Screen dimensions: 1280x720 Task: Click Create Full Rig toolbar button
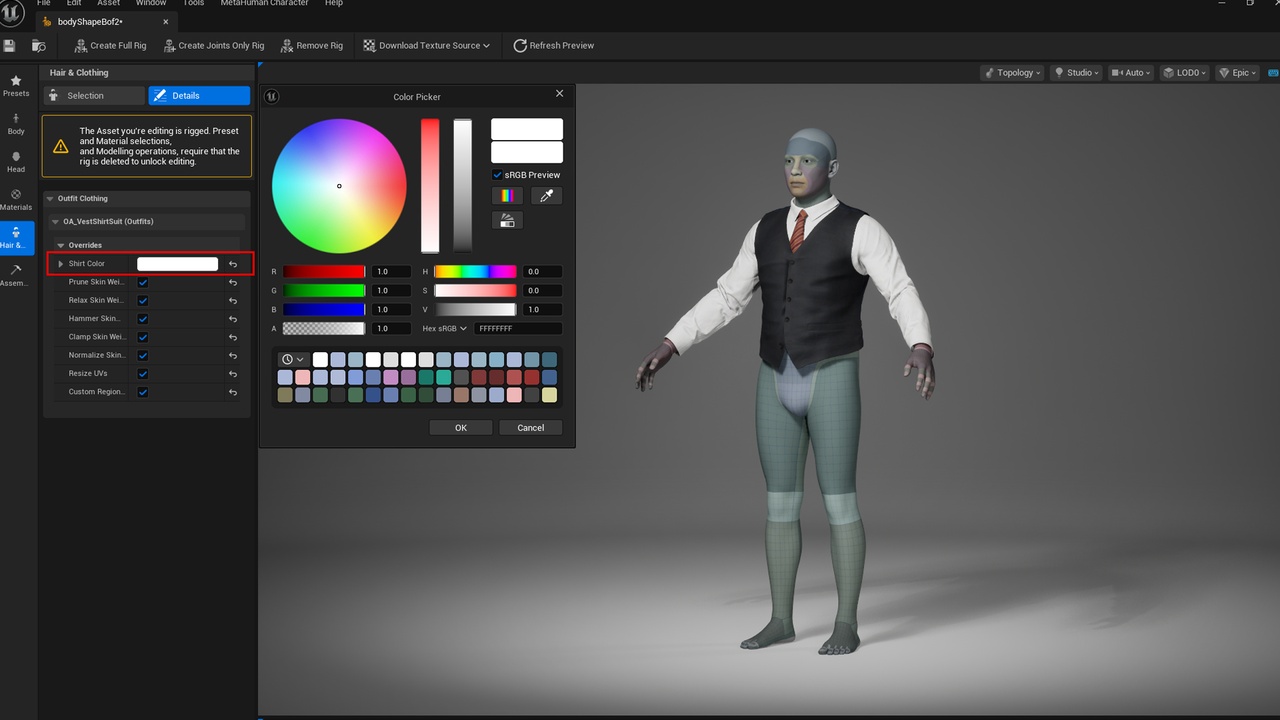click(110, 45)
